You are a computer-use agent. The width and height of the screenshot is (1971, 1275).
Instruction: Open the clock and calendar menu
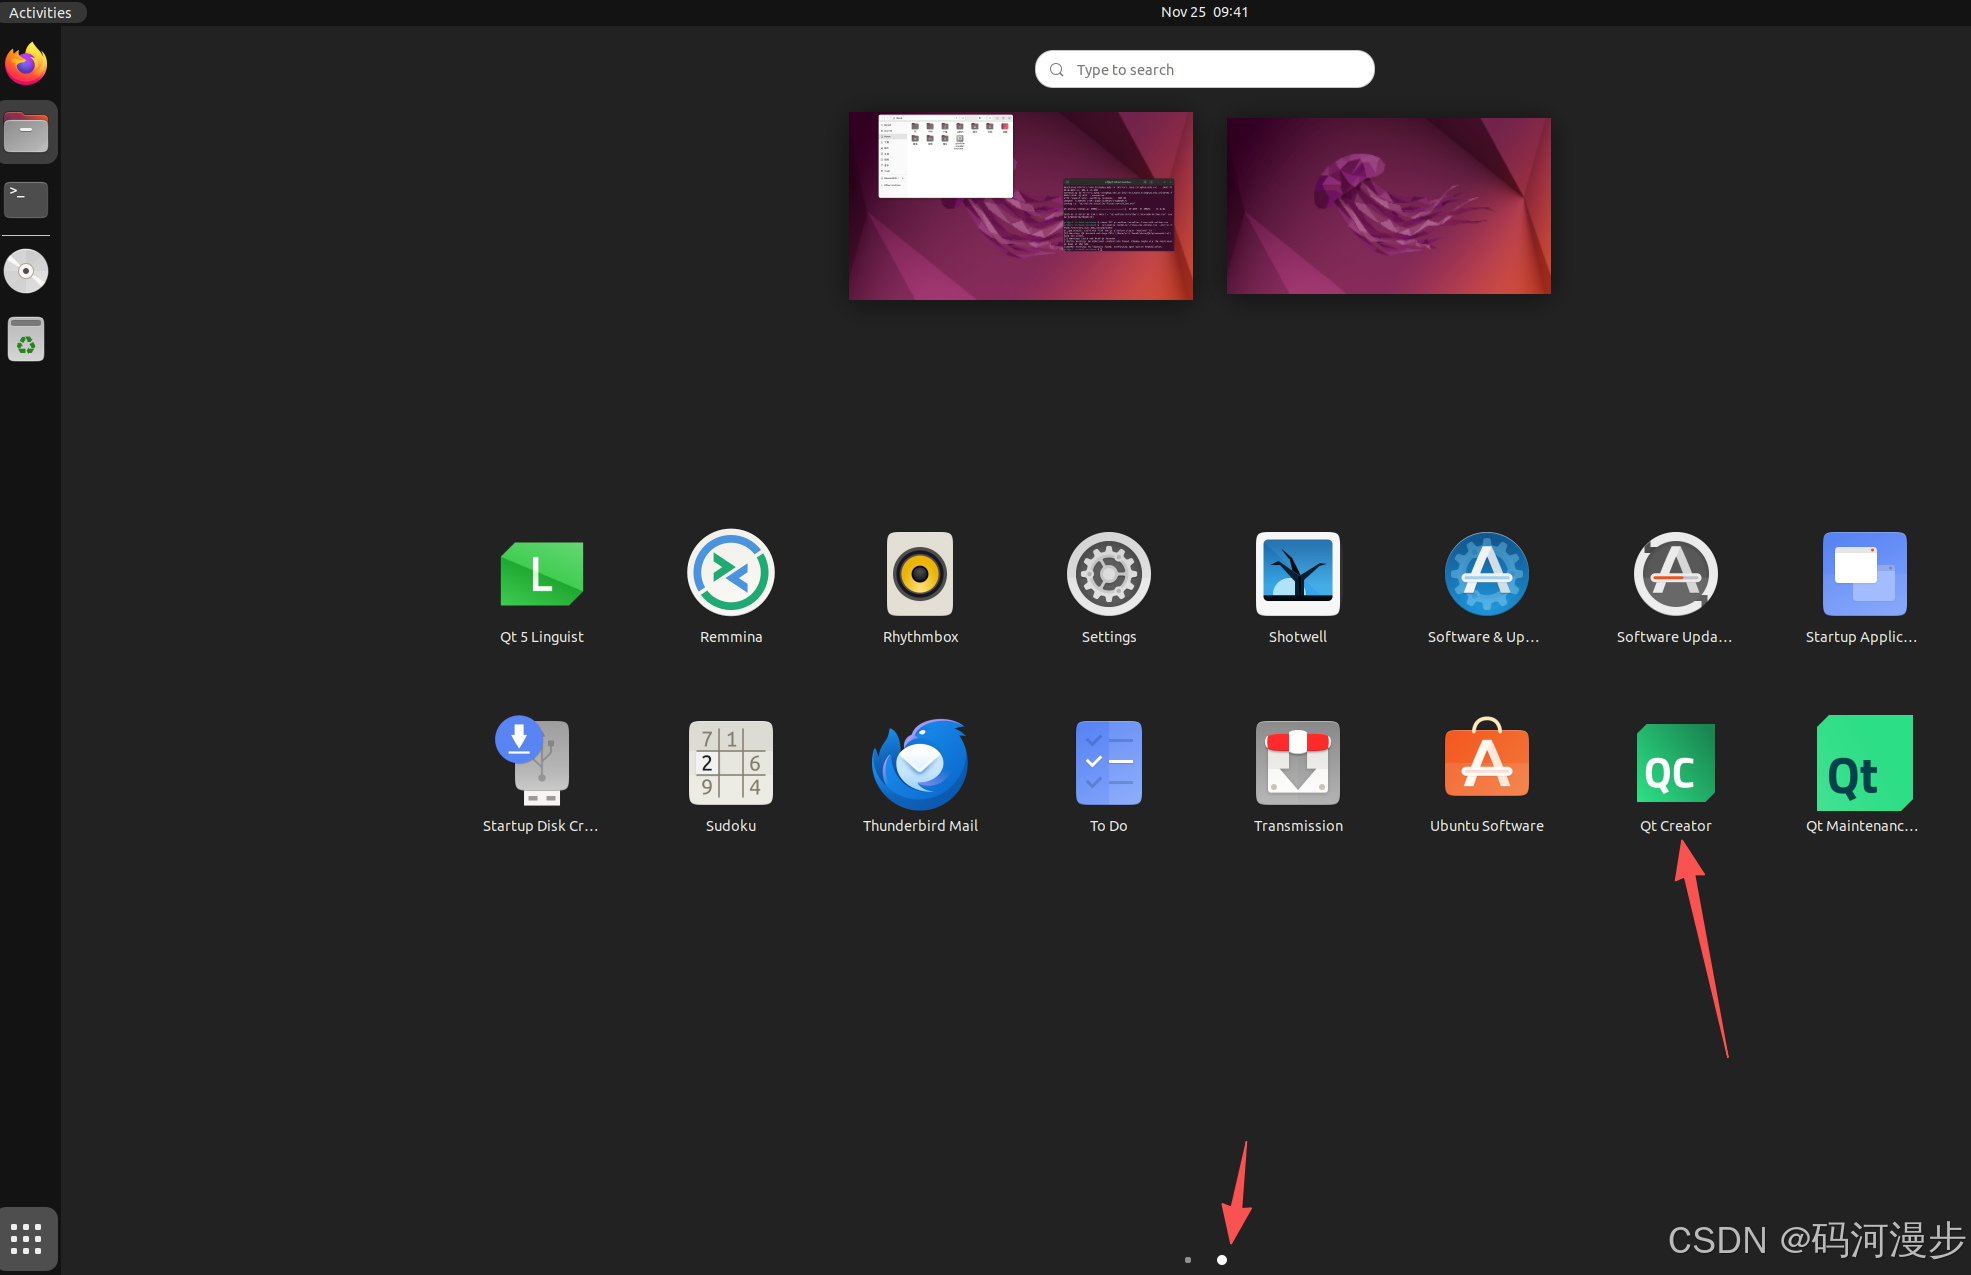click(x=1204, y=12)
